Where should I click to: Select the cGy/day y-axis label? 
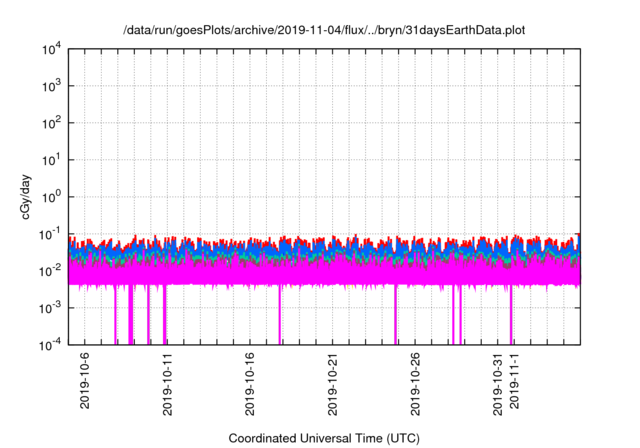click(26, 197)
